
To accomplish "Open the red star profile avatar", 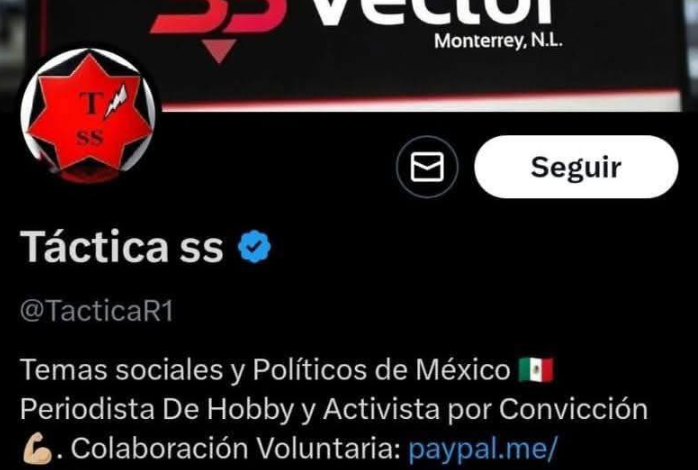I will [x=88, y=115].
